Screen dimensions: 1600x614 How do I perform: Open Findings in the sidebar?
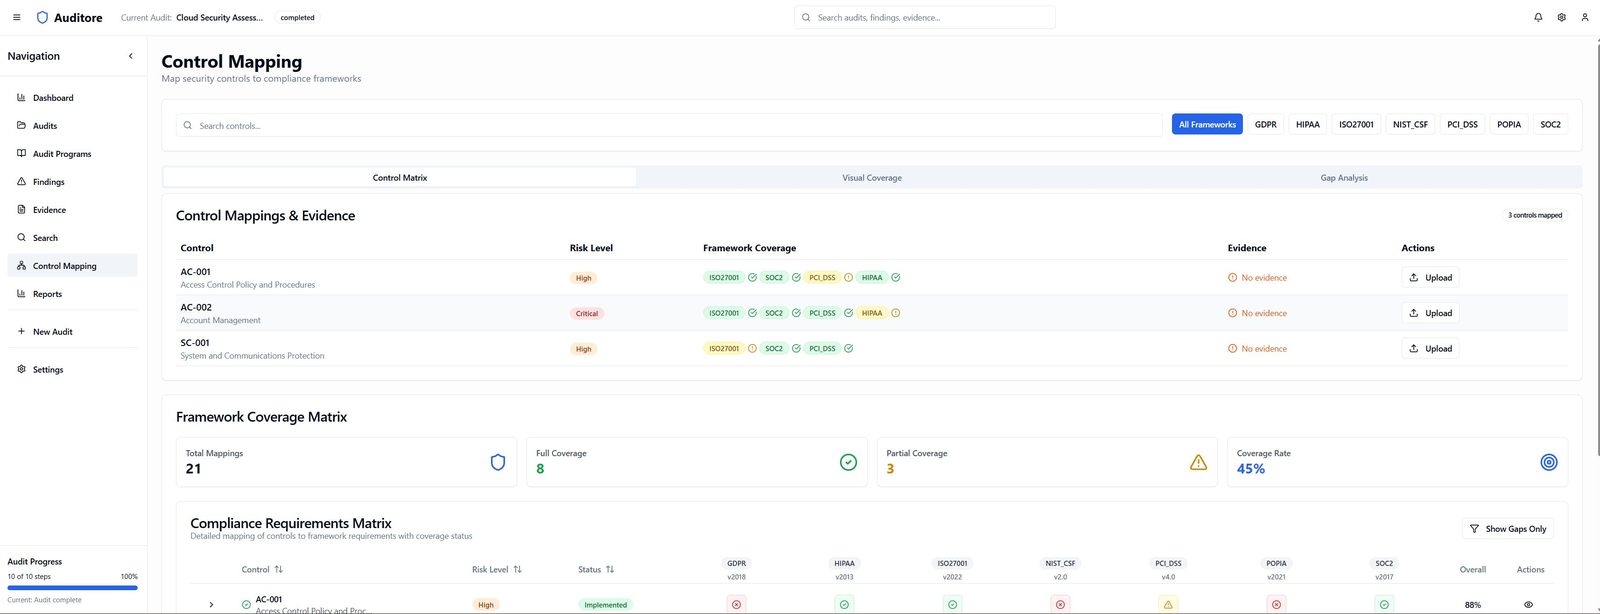point(72,182)
